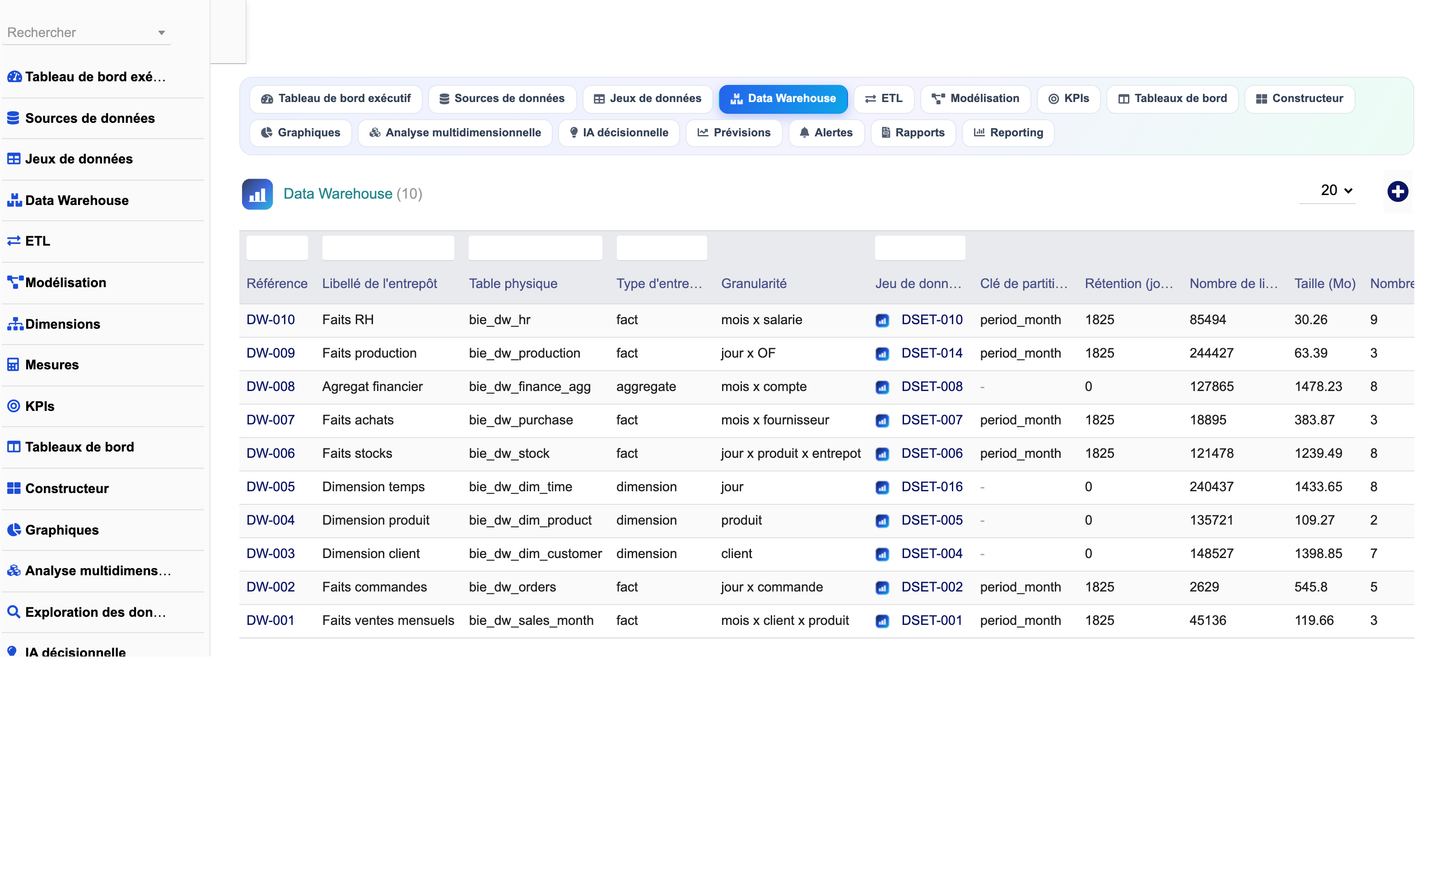Viewport: 1445px width, 894px height.
Task: Open Graphiques in the sidebar
Action: pyautogui.click(x=104, y=530)
